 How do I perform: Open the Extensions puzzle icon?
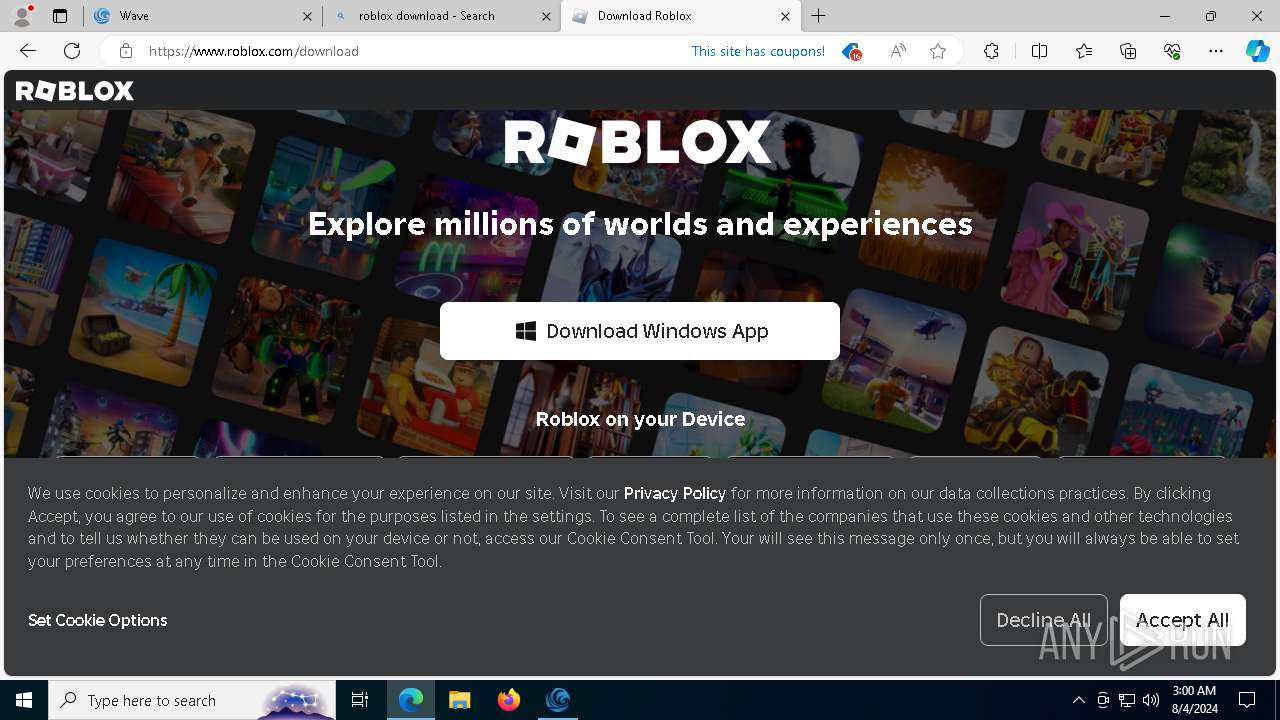[991, 51]
